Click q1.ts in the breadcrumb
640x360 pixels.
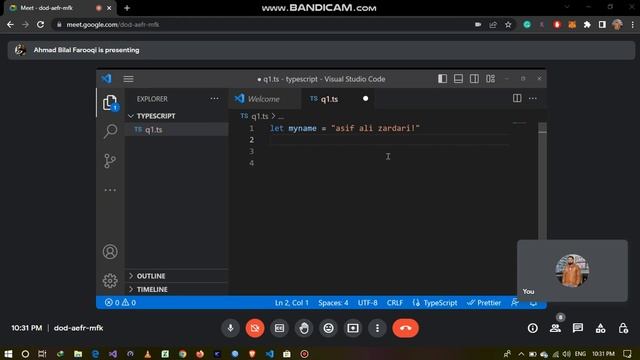pos(260,116)
